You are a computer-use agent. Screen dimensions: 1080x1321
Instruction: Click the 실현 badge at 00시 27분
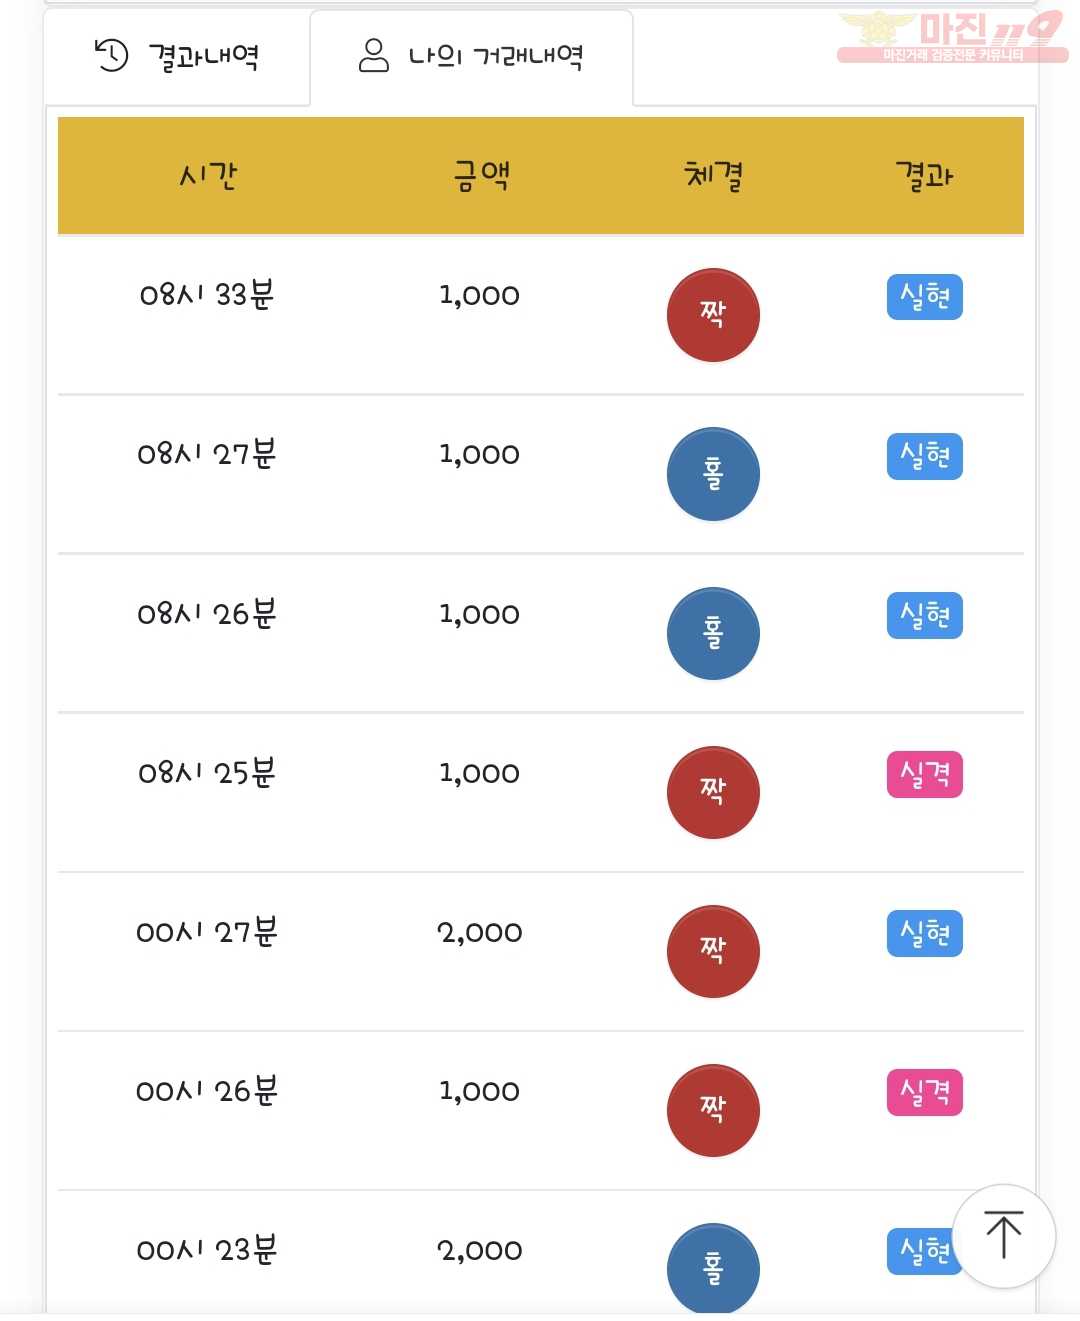924,933
